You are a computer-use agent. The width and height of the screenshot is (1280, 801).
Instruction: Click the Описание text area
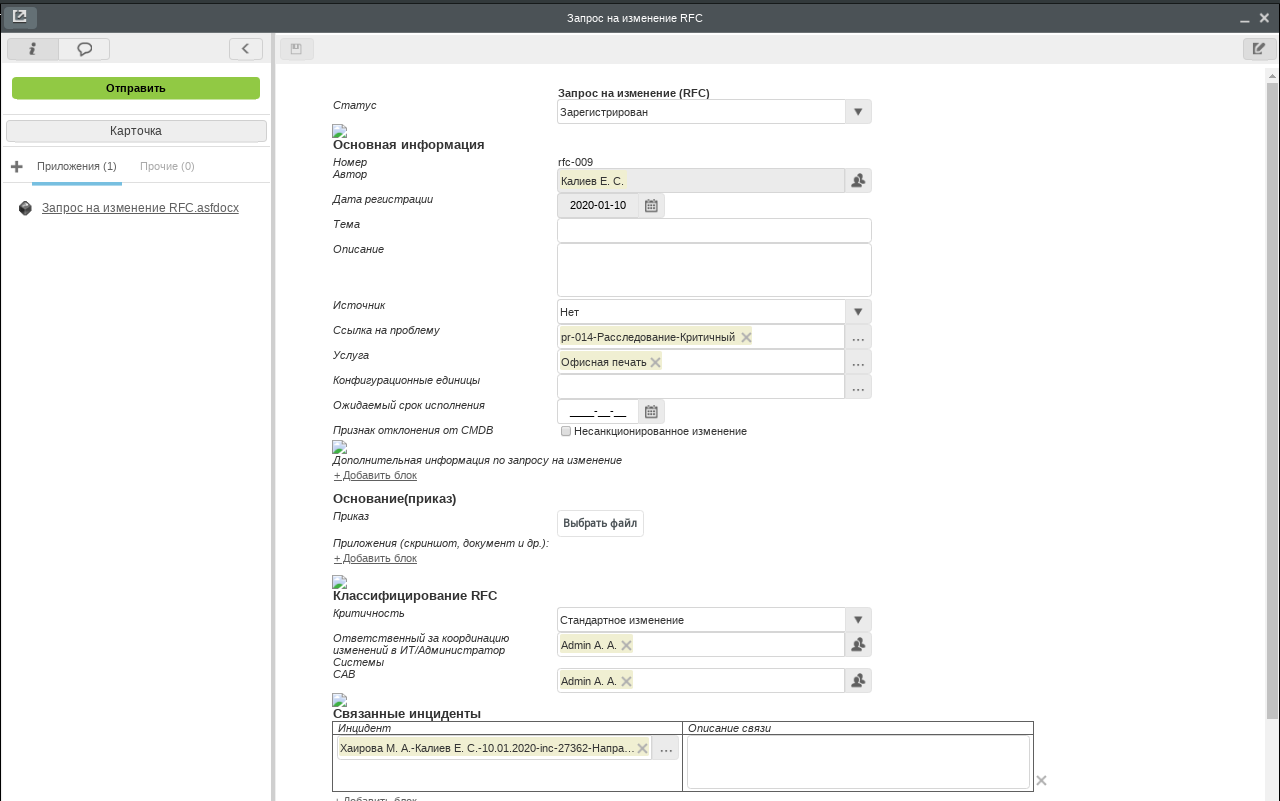(714, 270)
